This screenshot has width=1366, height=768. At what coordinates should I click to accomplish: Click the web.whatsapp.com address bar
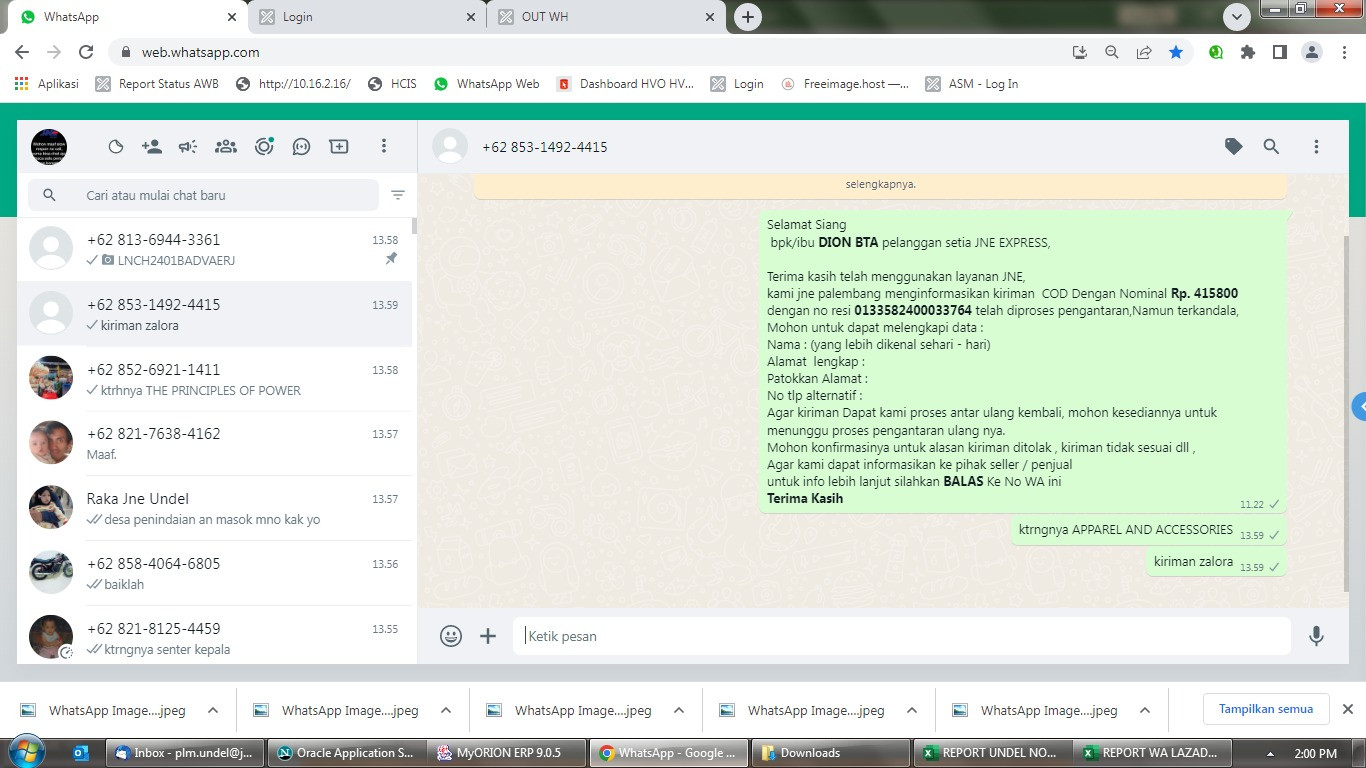click(x=590, y=52)
